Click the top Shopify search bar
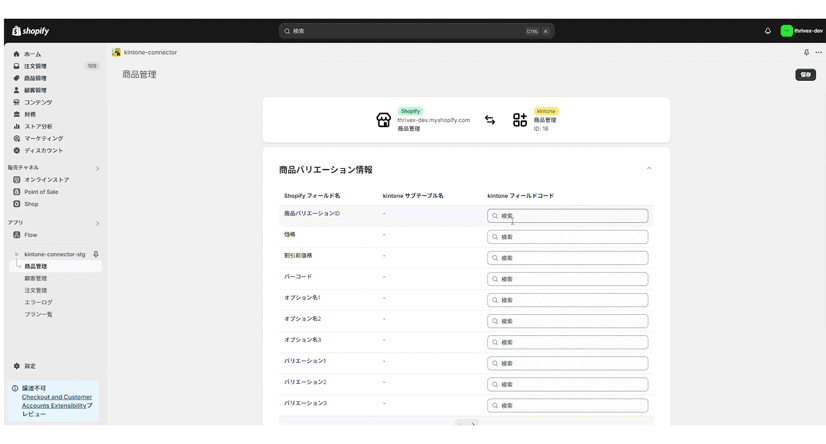Viewport: 826px width, 444px height. pos(416,31)
